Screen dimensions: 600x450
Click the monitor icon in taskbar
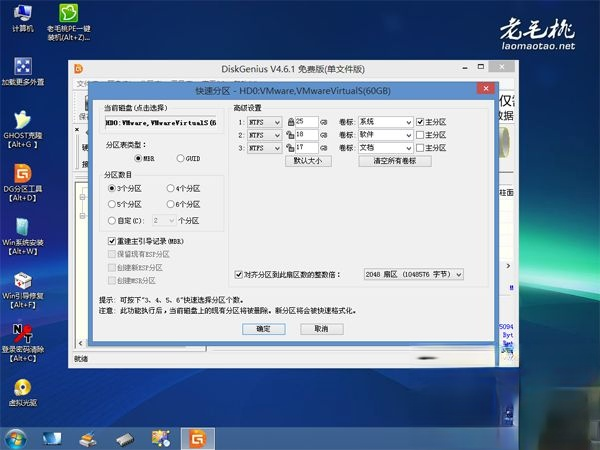(52, 439)
